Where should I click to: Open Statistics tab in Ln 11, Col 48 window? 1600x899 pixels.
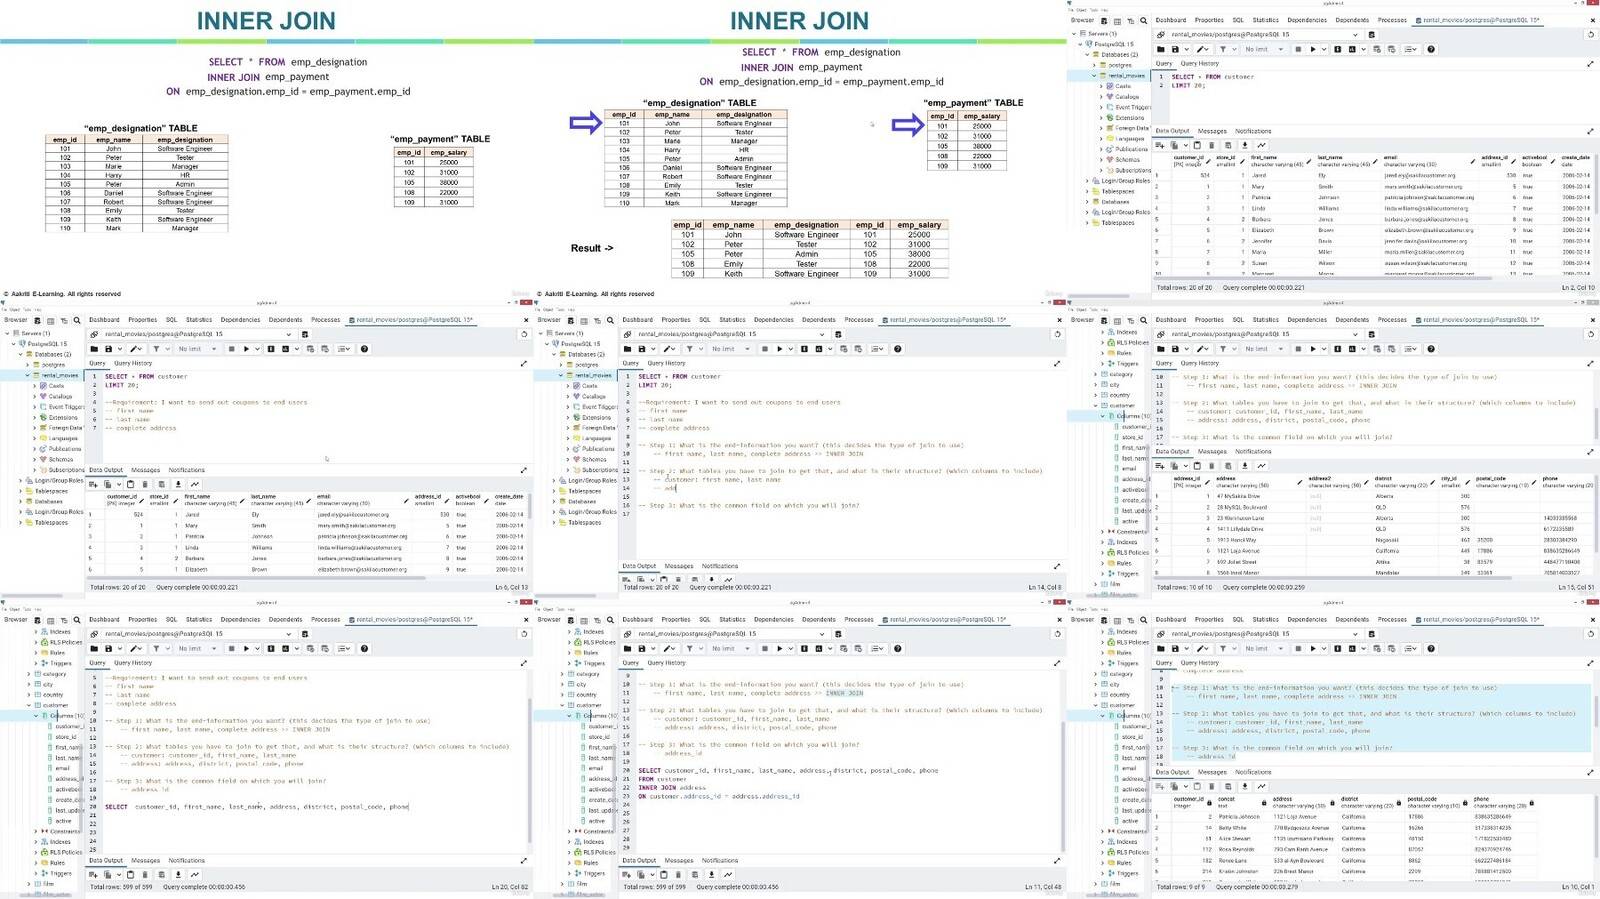coord(732,620)
